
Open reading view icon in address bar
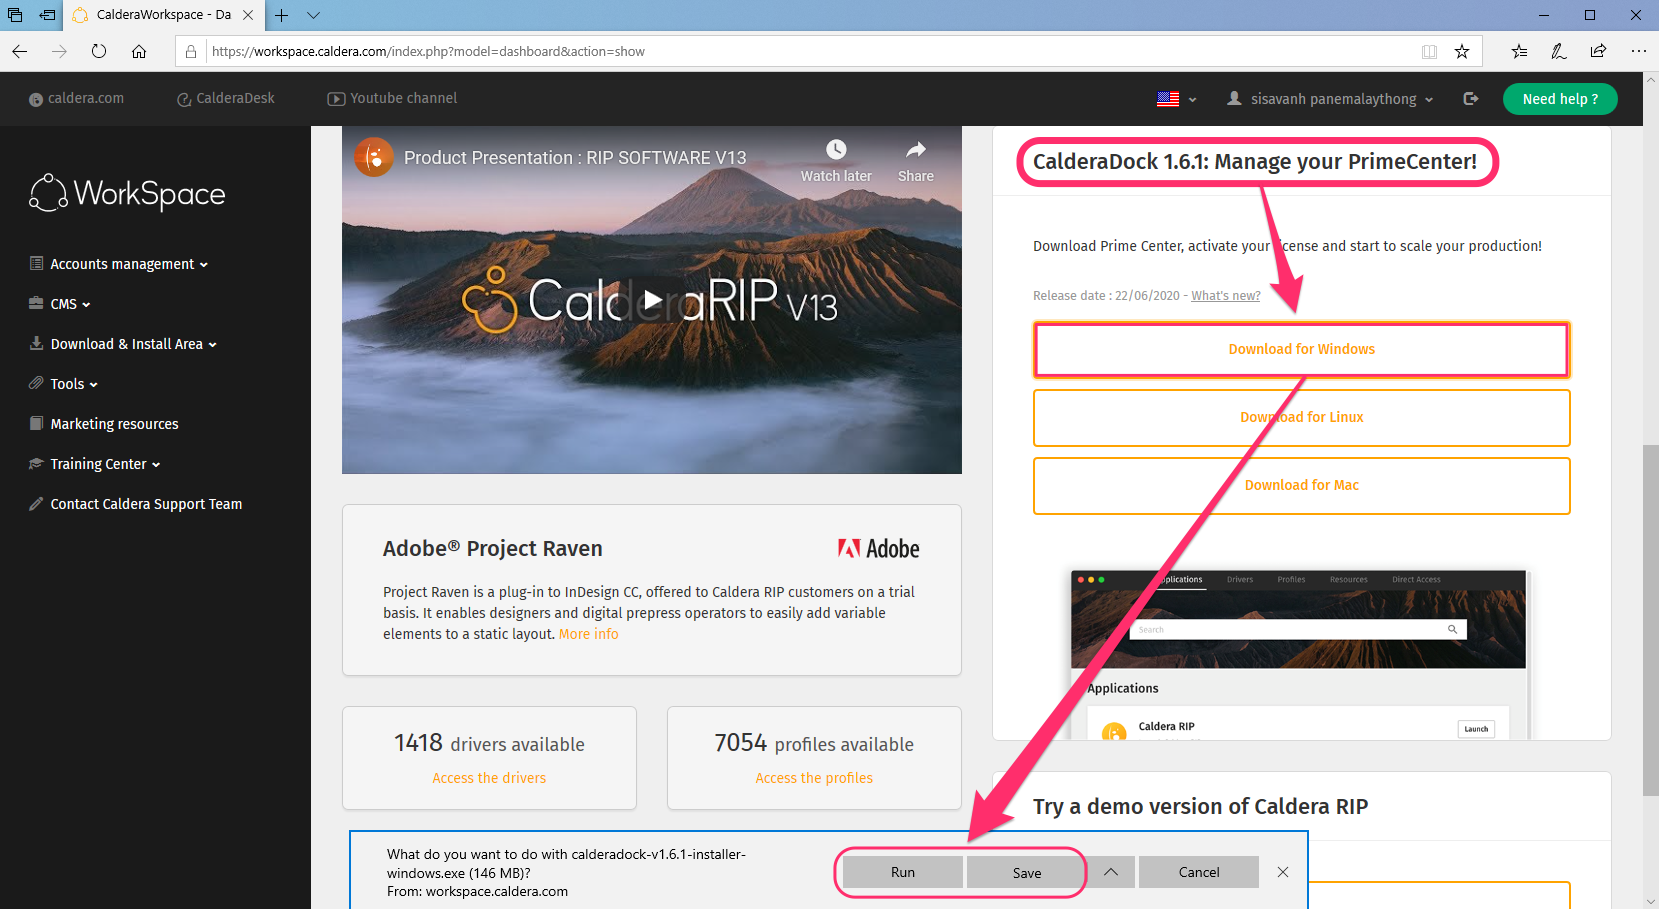[1430, 51]
